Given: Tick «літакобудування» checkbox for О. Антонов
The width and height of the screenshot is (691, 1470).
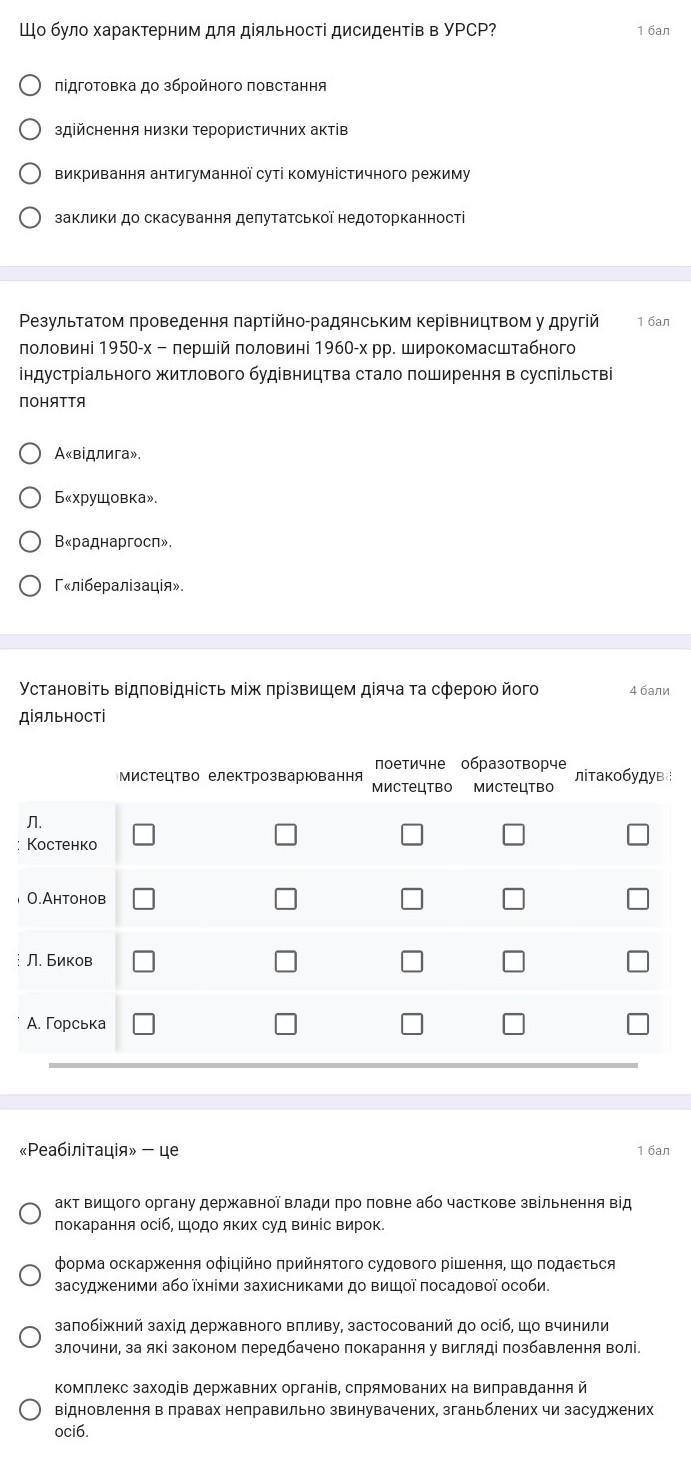Looking at the screenshot, I should click(638, 898).
